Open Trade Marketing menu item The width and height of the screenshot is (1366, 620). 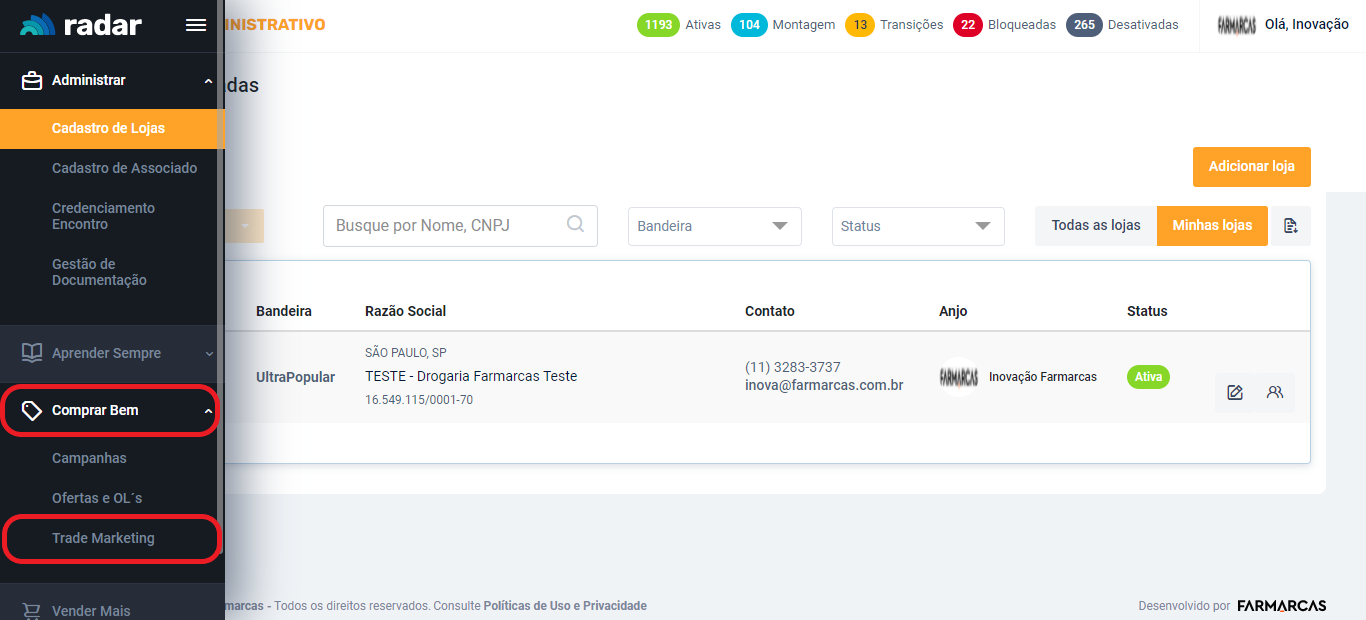pos(103,538)
